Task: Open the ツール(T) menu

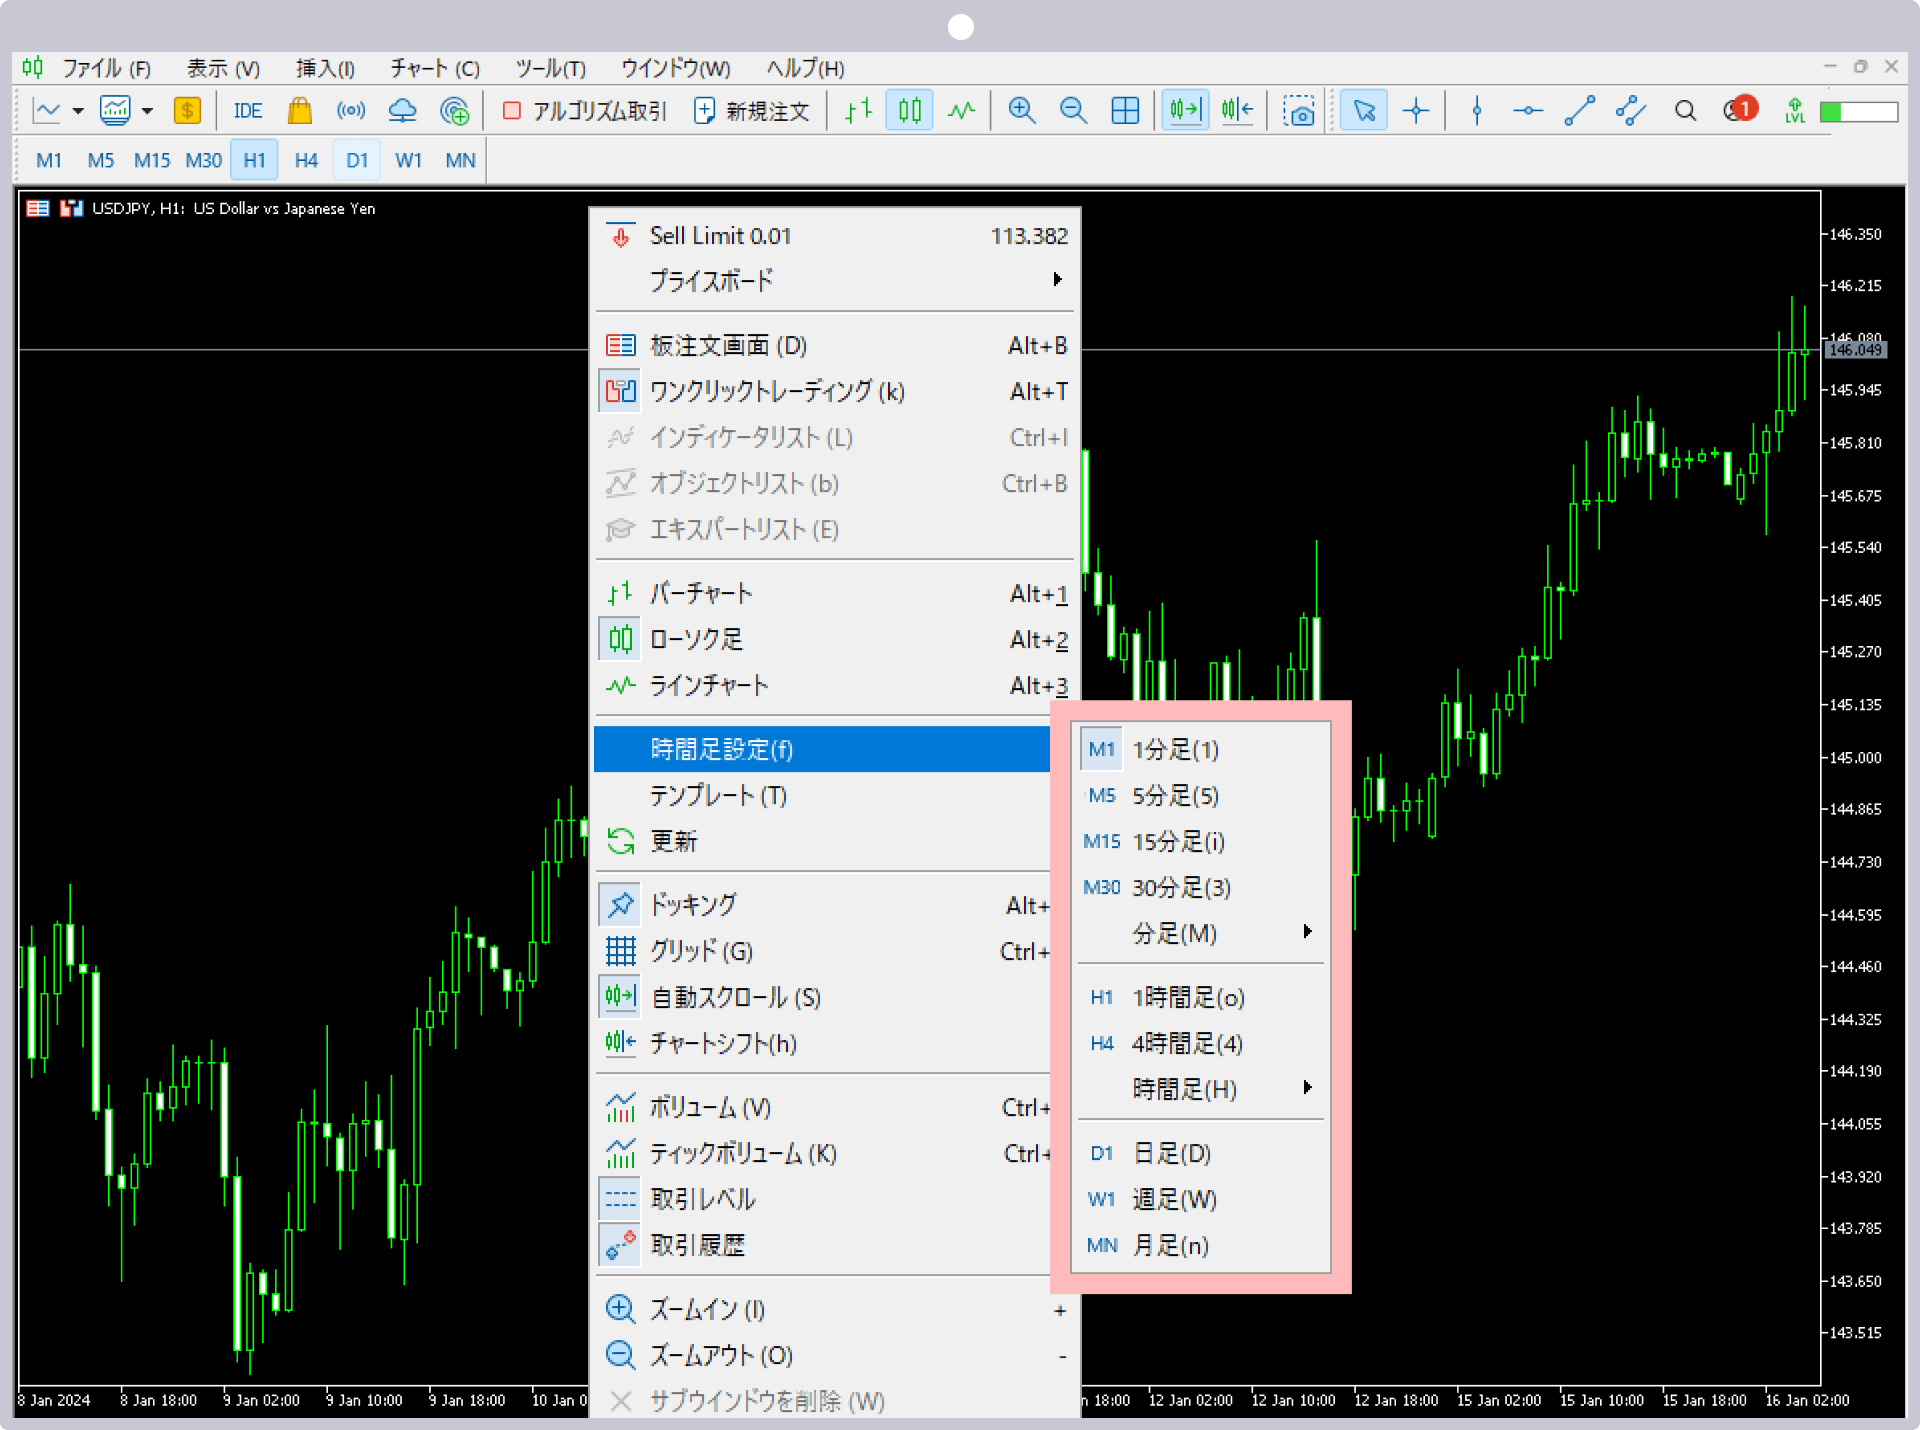Action: (x=551, y=68)
